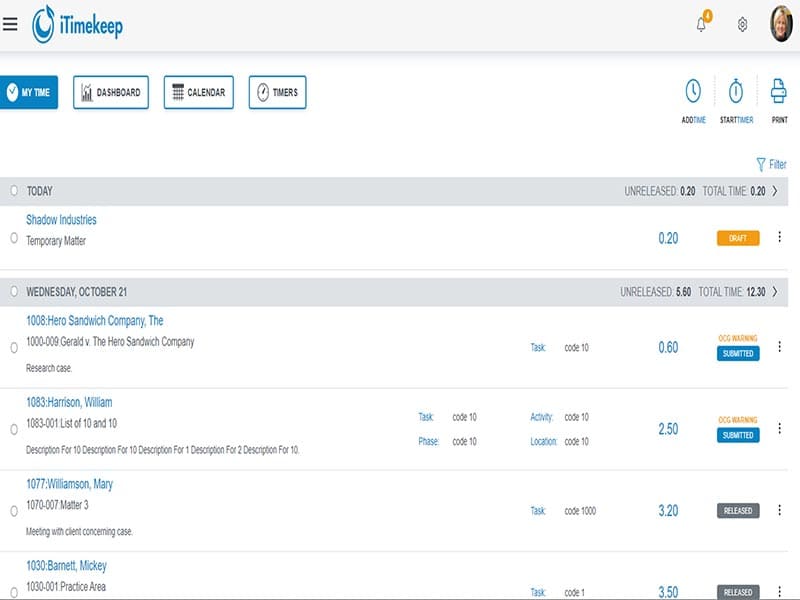Click the 2.50 hours value
The width and height of the screenshot is (800, 600).
tap(668, 429)
